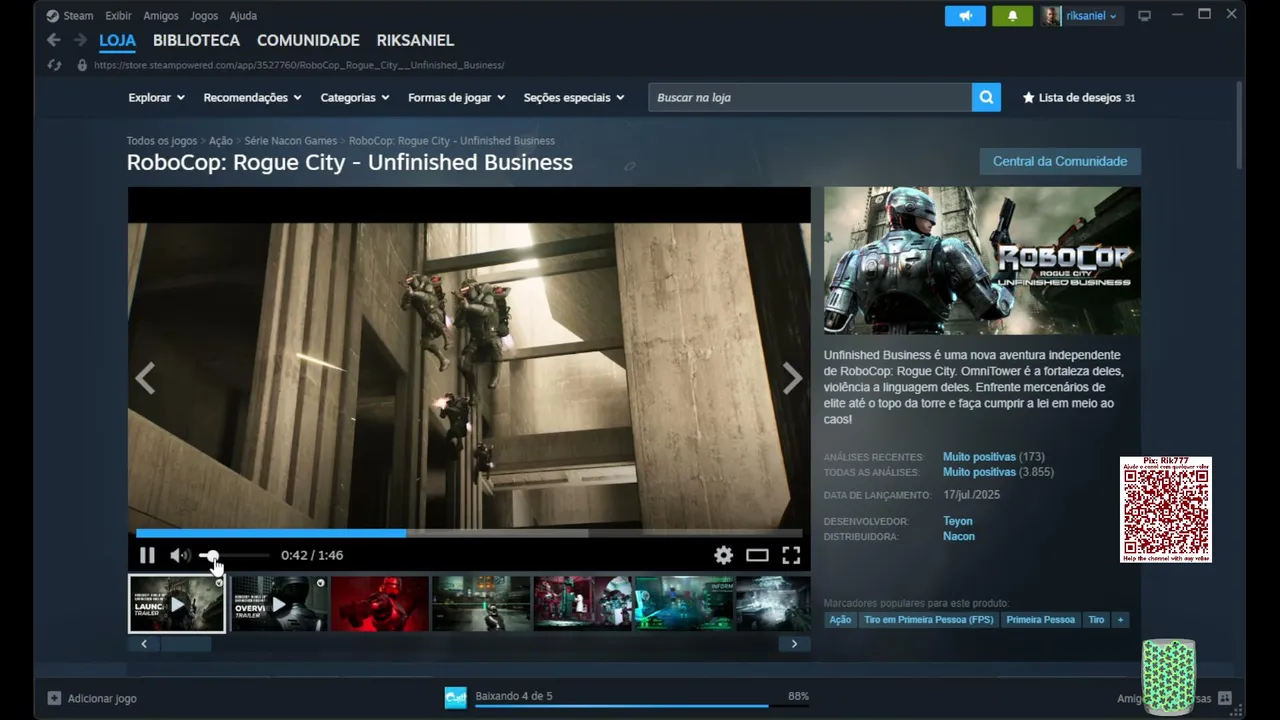Open the Amigos menu
Image resolution: width=1280 pixels, height=720 pixels.
click(x=161, y=16)
